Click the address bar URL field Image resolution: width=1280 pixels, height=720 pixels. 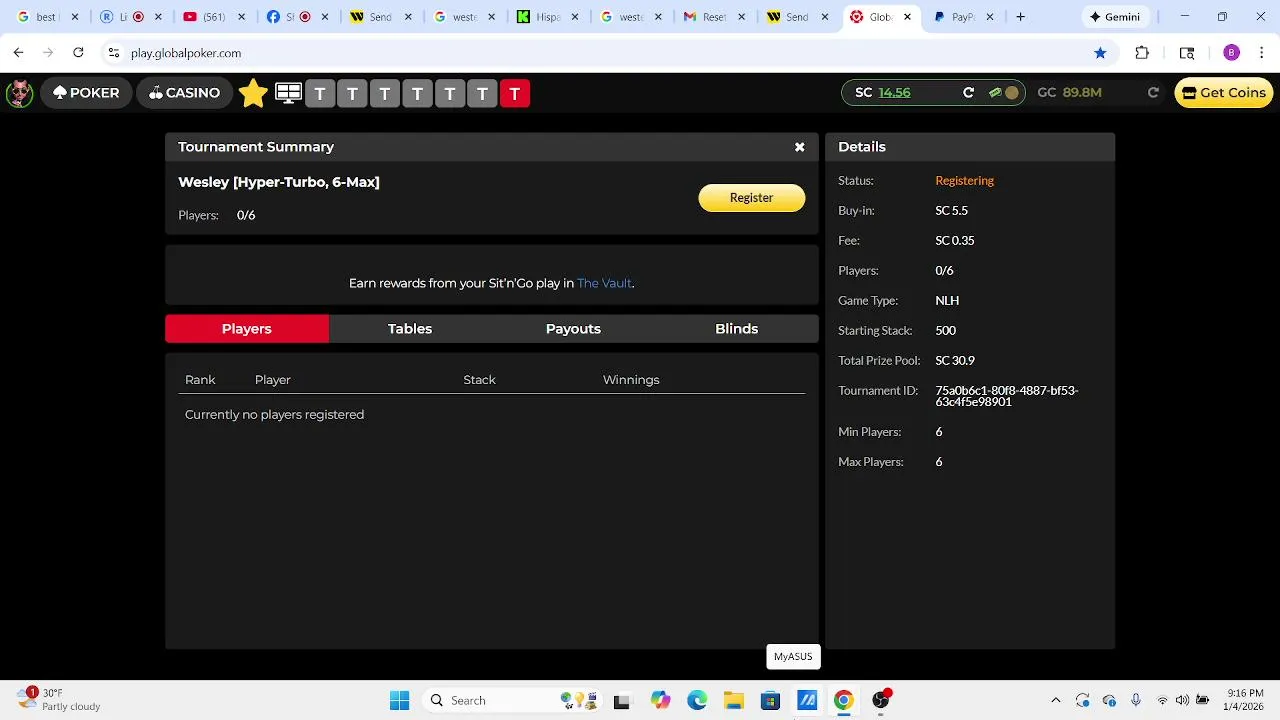[600, 53]
